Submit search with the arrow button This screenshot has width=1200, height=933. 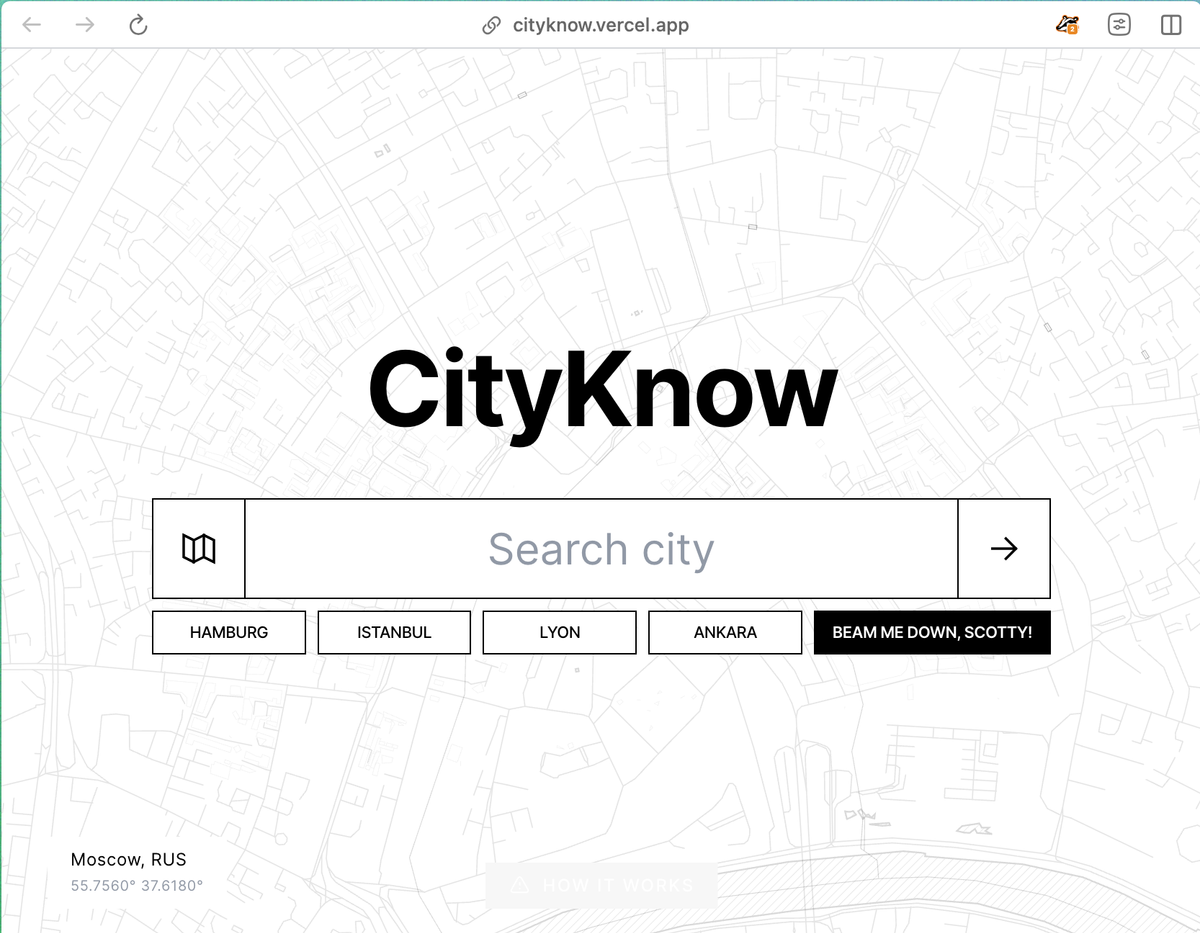pos(1004,548)
